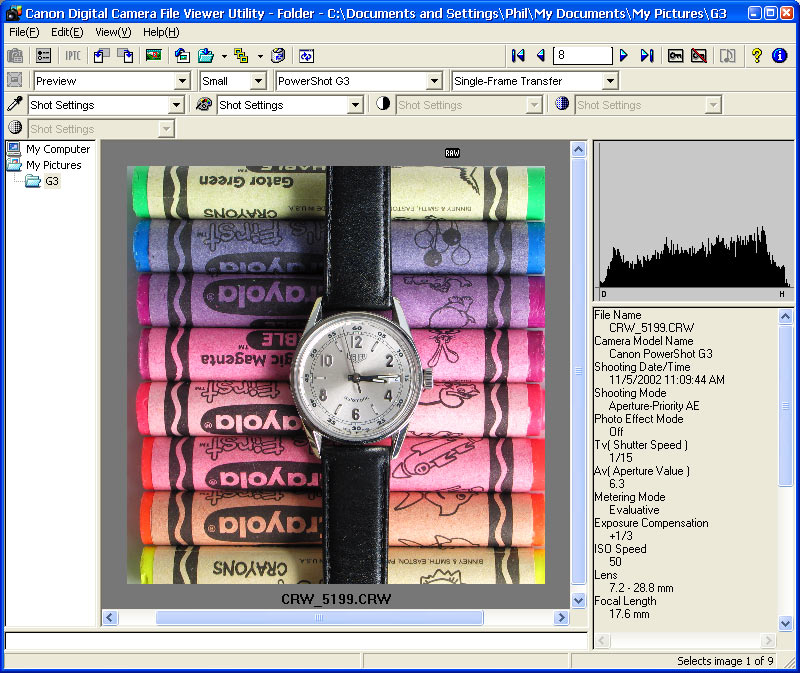
Task: Click the info panel vertical scrollbar thumb
Action: [x=786, y=406]
